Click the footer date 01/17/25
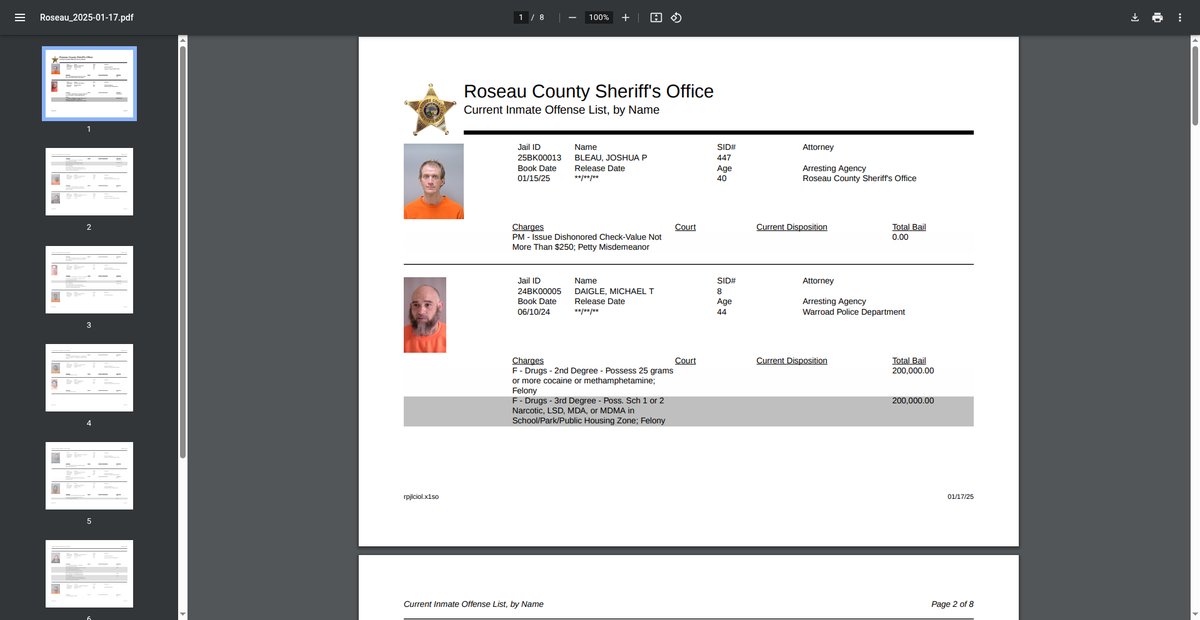The height and width of the screenshot is (620, 1200). (960, 496)
